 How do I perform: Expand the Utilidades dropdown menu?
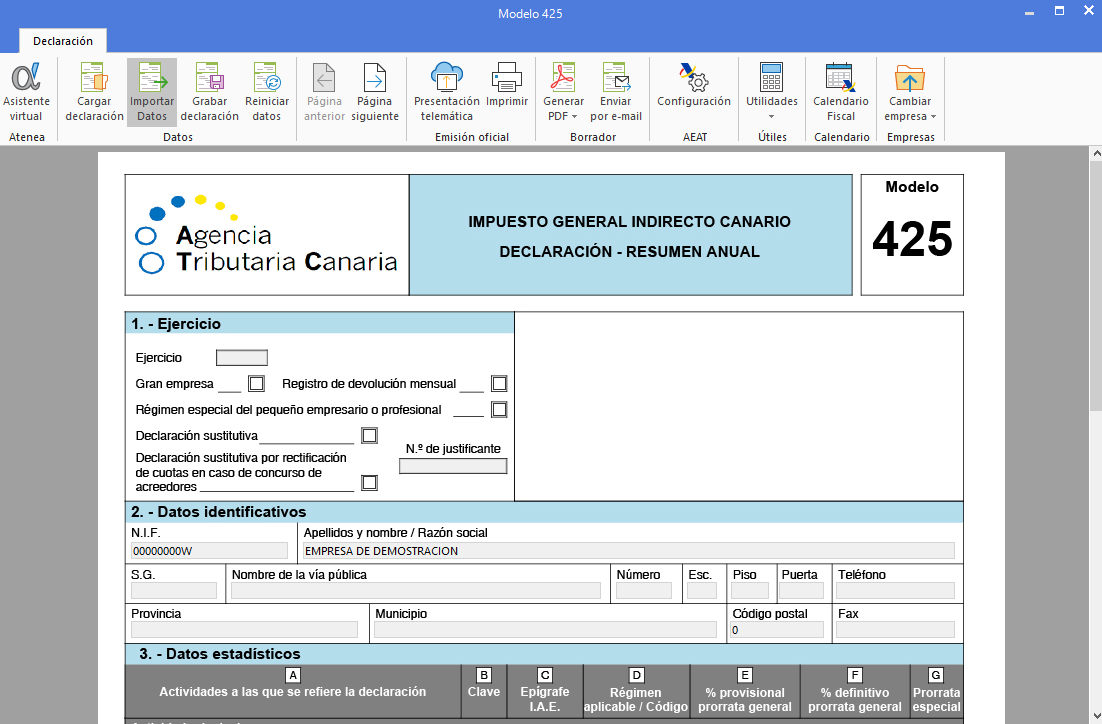click(x=771, y=108)
